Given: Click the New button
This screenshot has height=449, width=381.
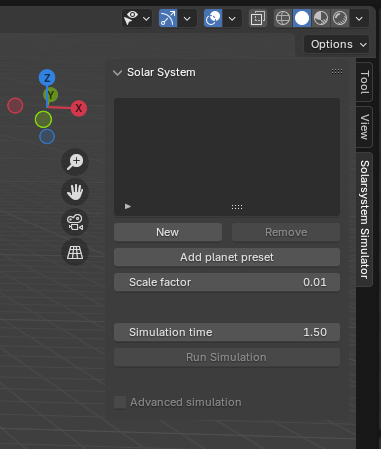Looking at the screenshot, I should point(168,232).
